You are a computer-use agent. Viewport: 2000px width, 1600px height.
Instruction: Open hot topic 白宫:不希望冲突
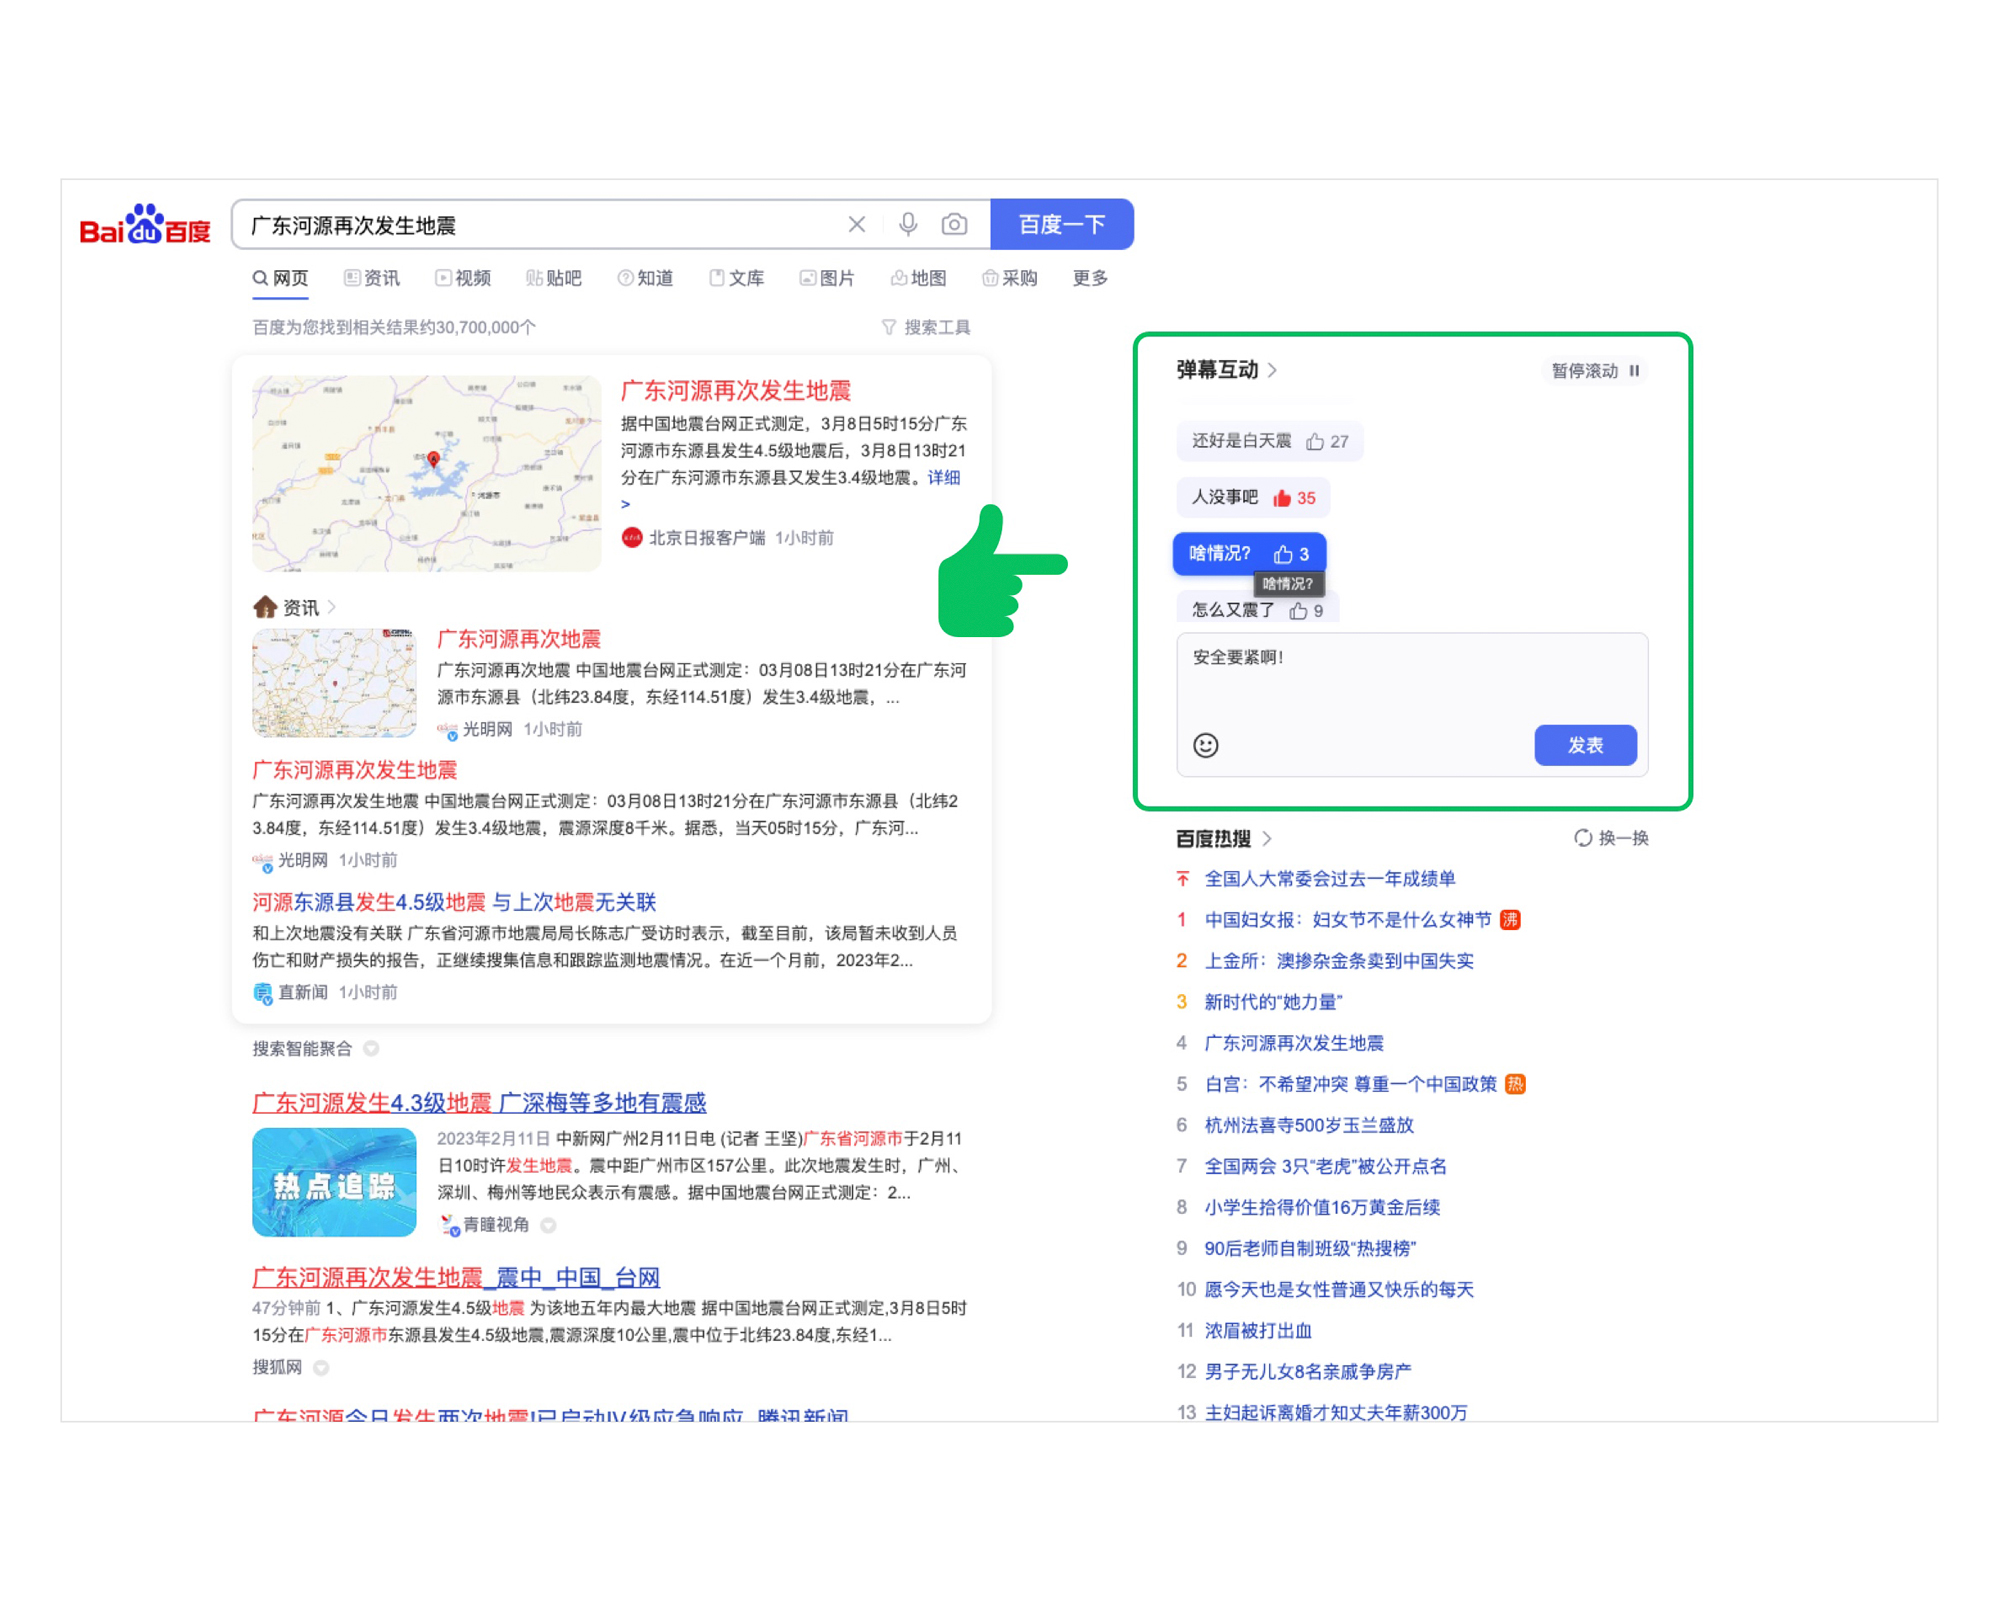(x=1350, y=1084)
